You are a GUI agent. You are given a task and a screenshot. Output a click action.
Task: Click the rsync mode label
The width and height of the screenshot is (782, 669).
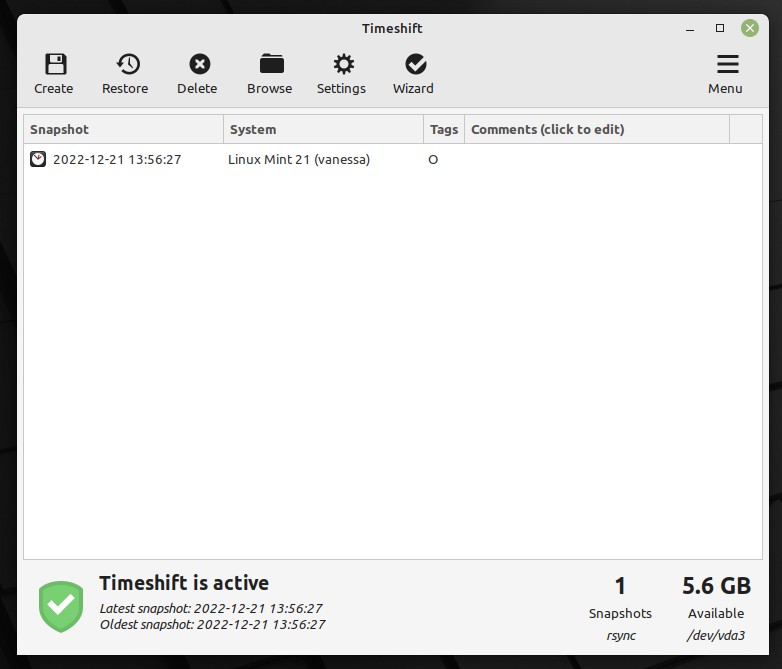621,636
